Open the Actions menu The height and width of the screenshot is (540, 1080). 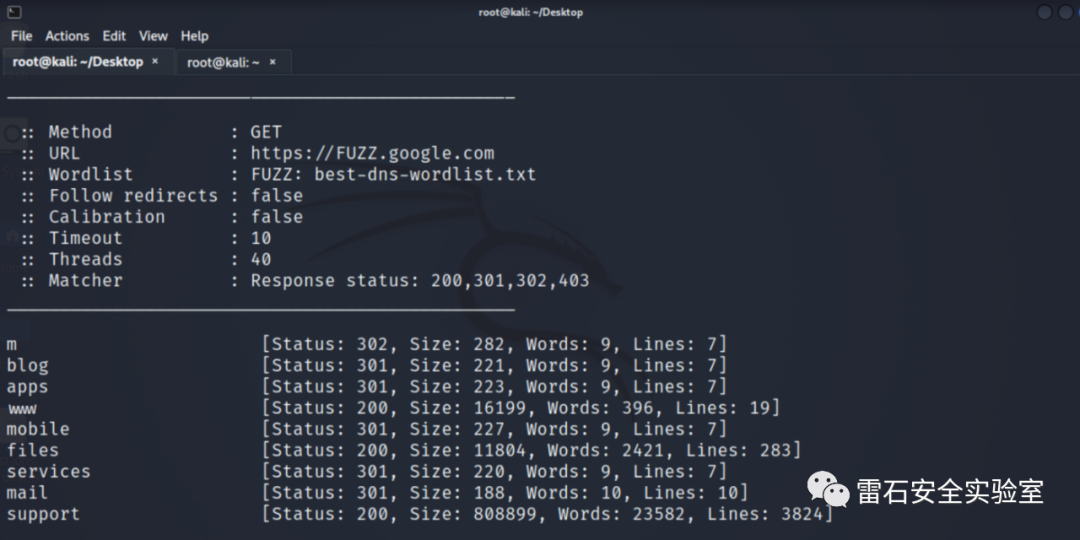pos(67,36)
